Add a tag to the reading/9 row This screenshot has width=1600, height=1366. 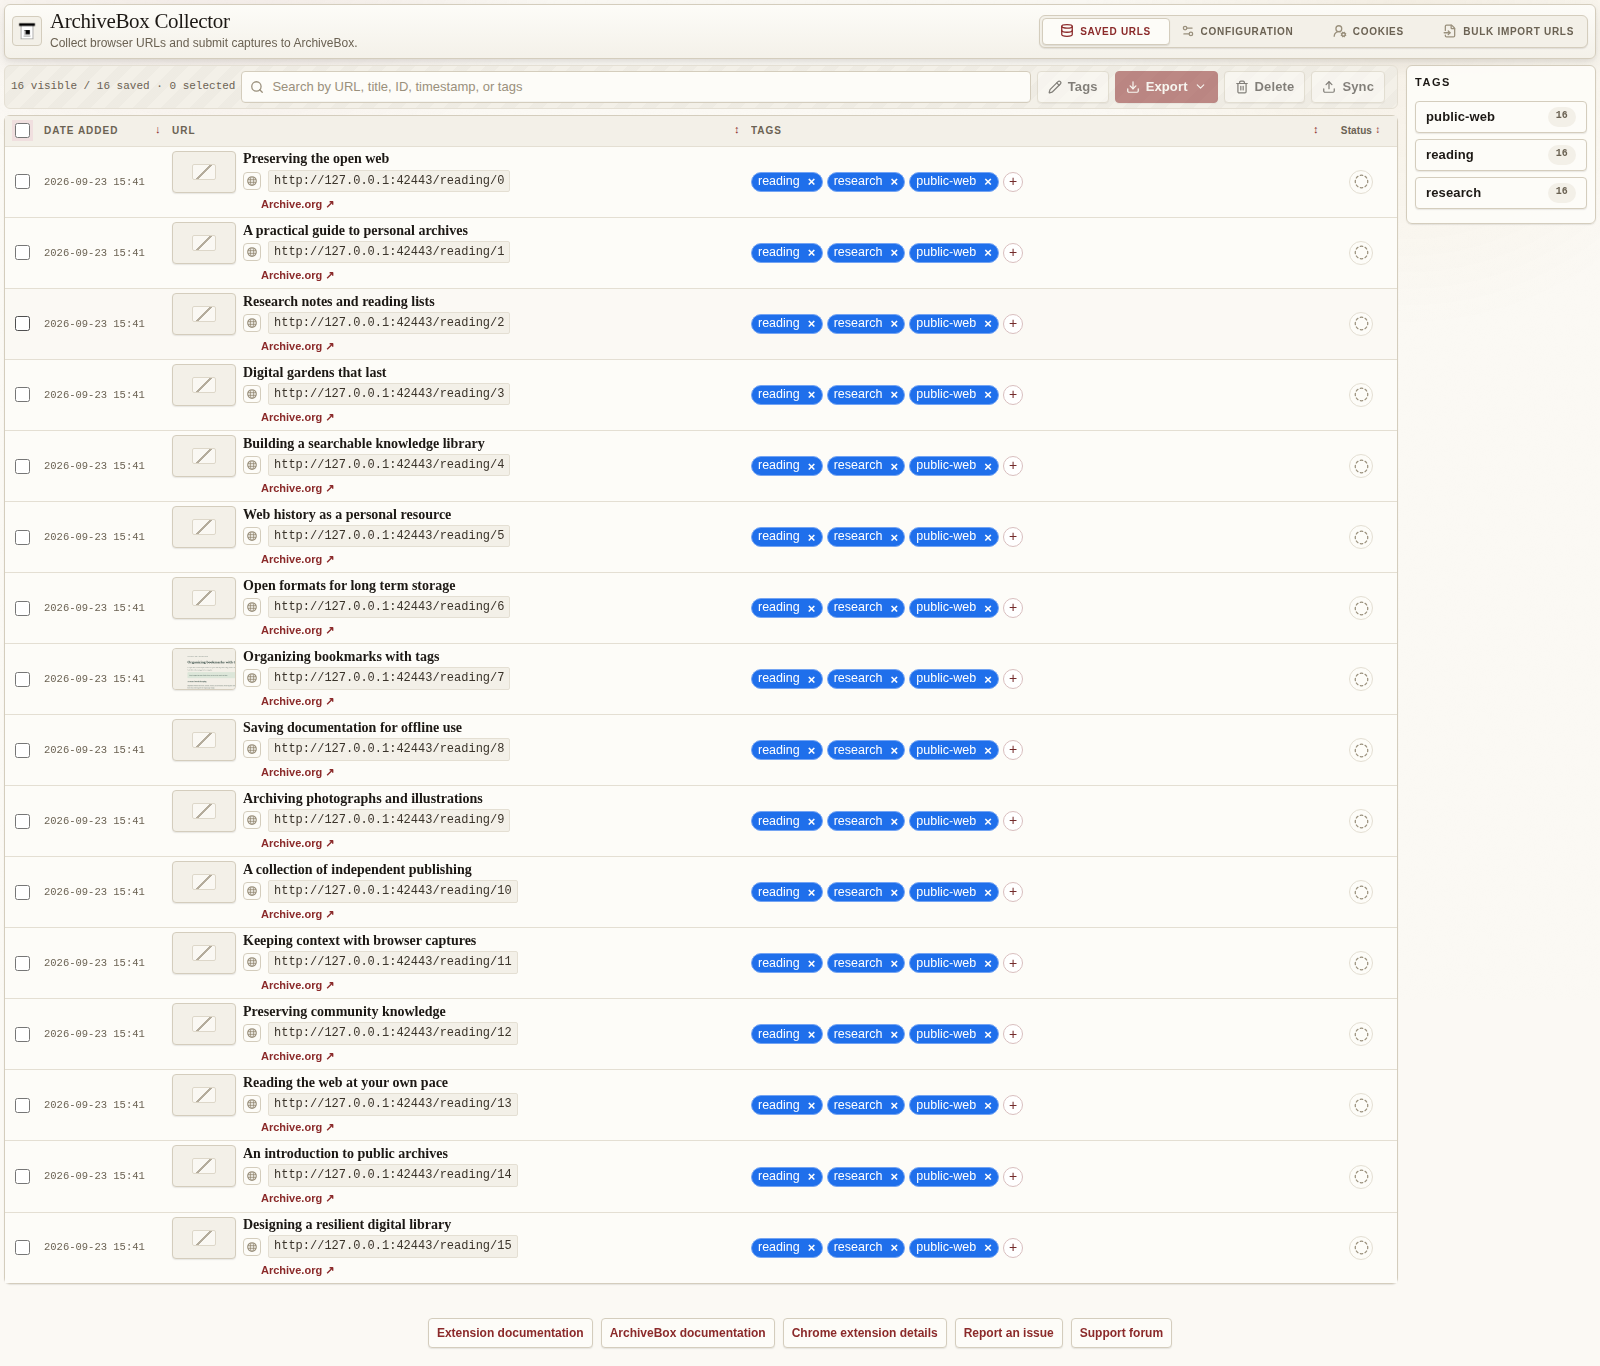pos(1013,821)
